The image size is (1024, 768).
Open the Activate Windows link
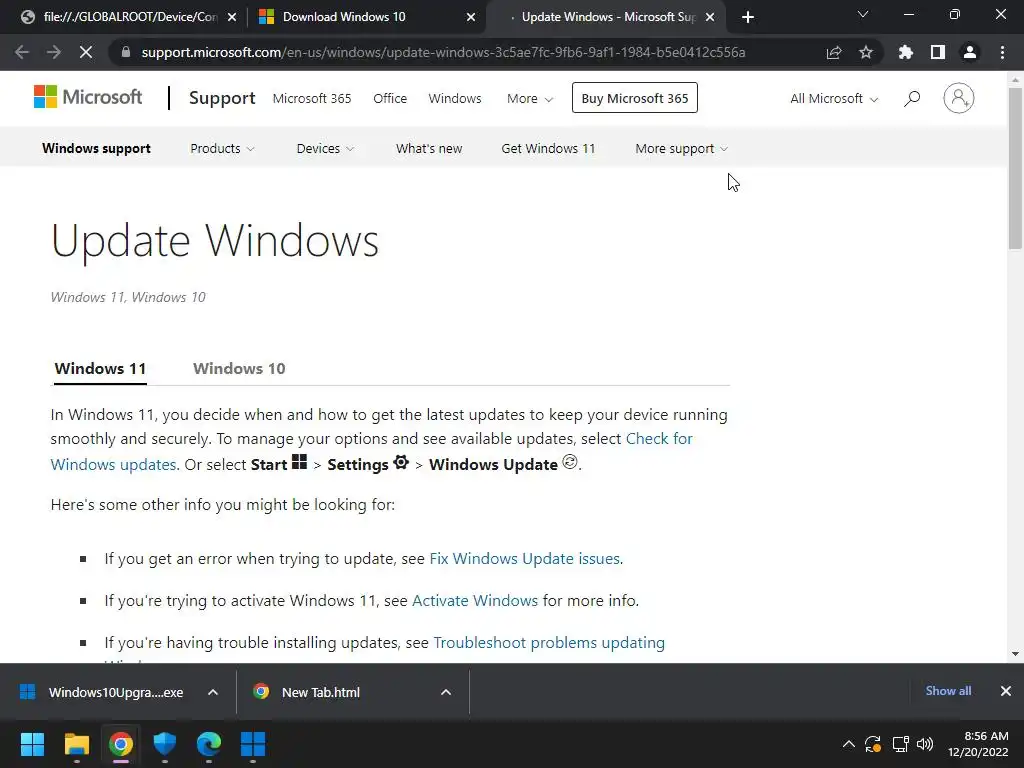tap(475, 601)
